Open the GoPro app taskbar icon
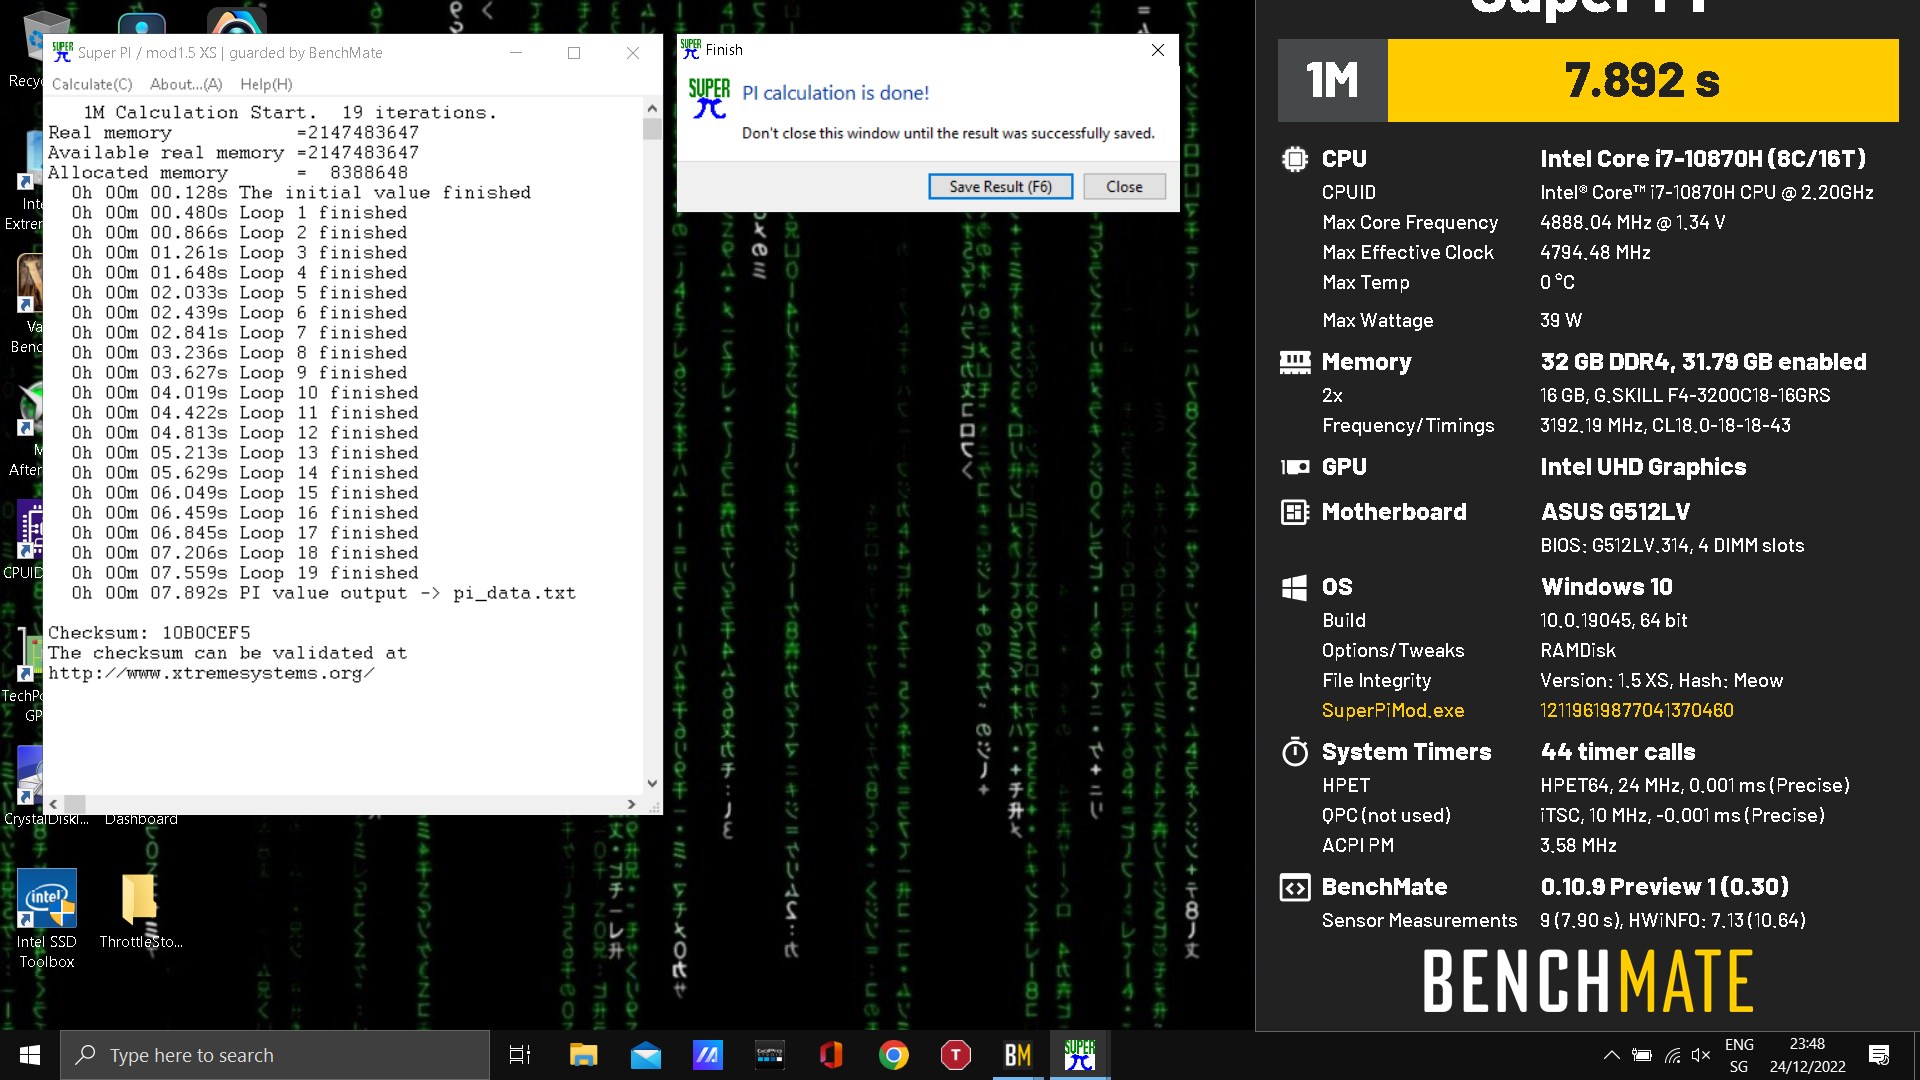 (x=770, y=1055)
